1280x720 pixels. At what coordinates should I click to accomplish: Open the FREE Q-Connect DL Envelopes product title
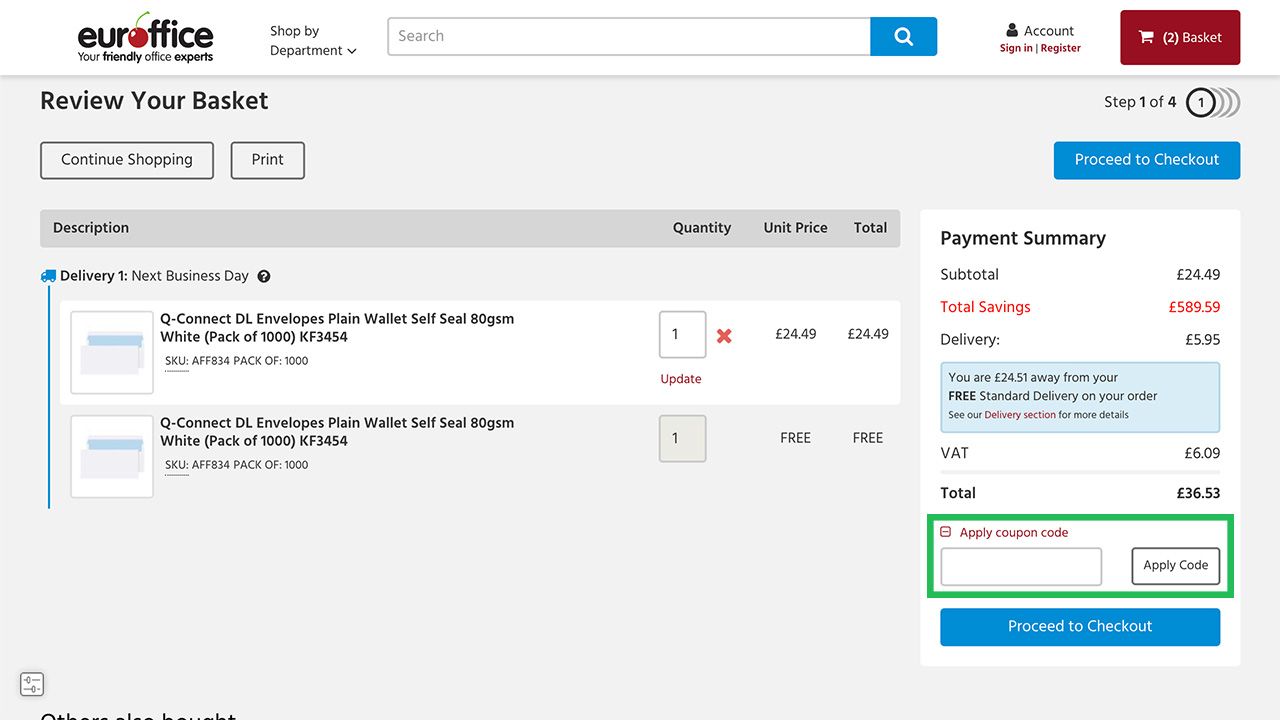click(337, 432)
